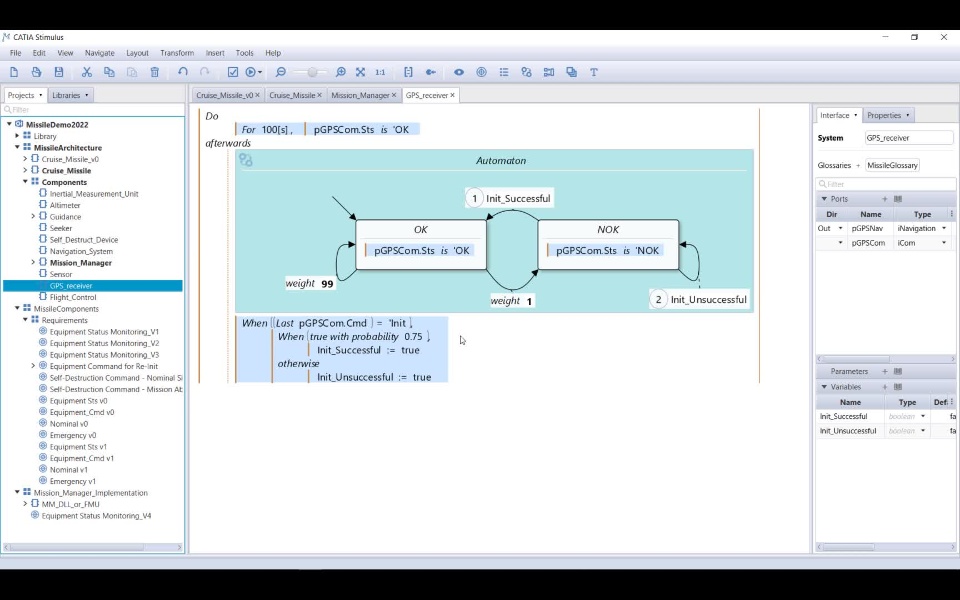960x600 pixels.
Task: Click the brackets icon in the toolbar
Action: coord(408,72)
